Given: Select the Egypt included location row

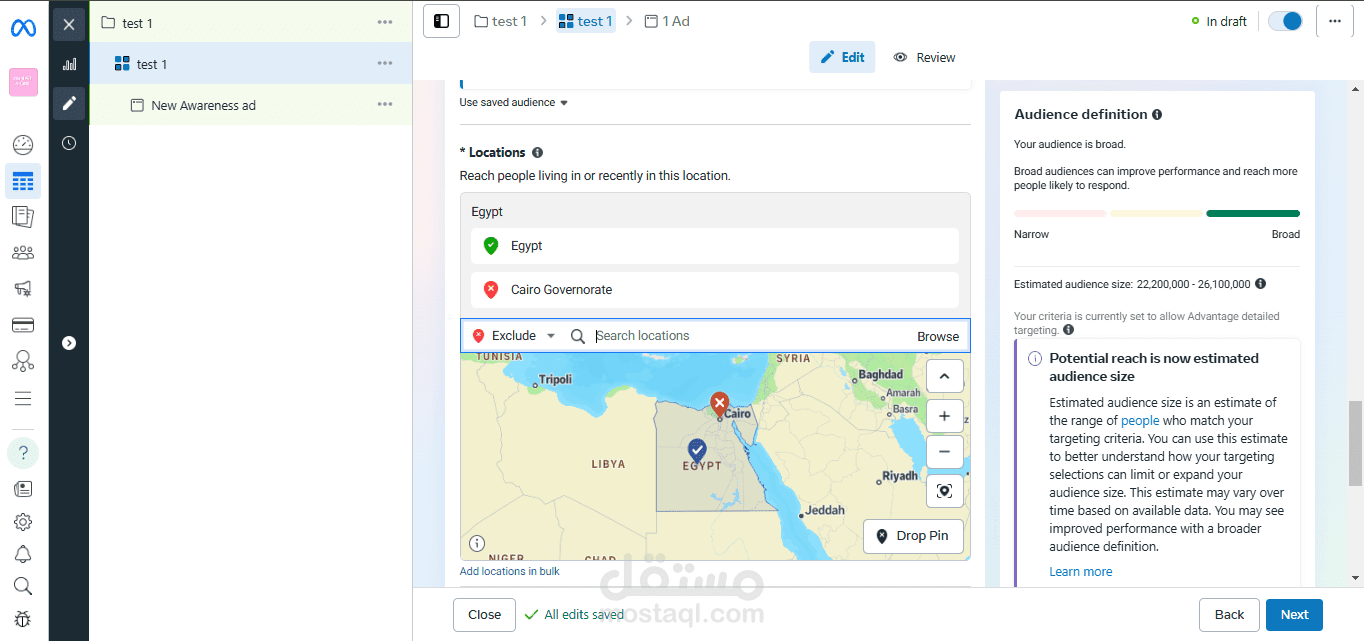Looking at the screenshot, I should pyautogui.click(x=715, y=246).
